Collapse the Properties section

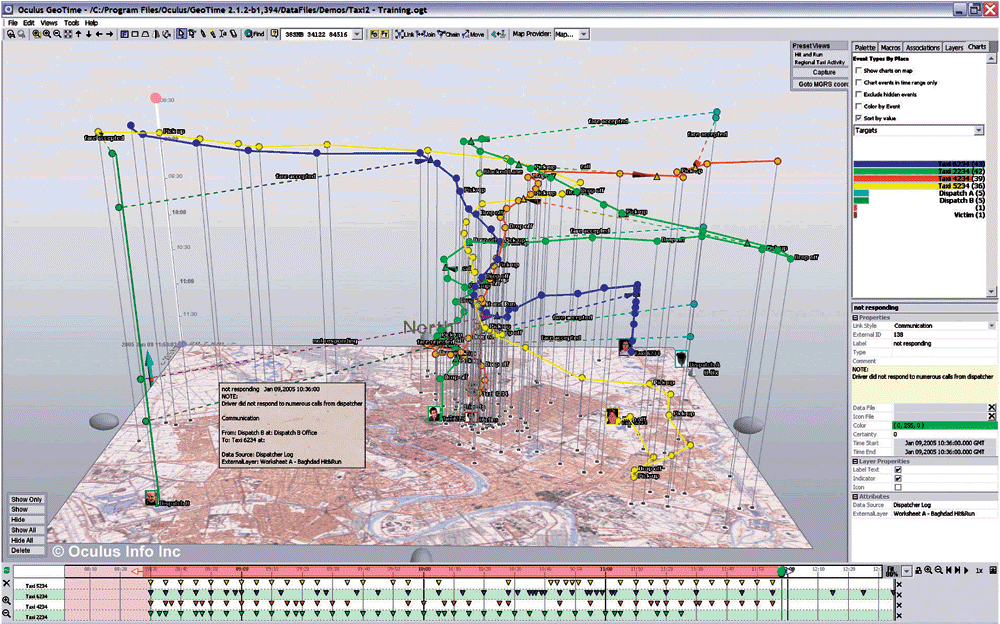click(x=855, y=317)
